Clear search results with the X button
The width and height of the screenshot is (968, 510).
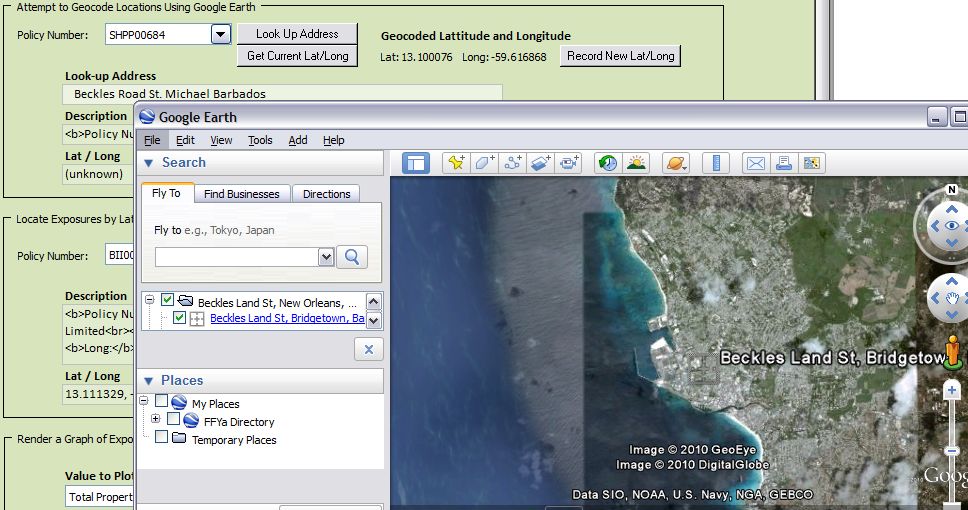pyautogui.click(x=369, y=349)
